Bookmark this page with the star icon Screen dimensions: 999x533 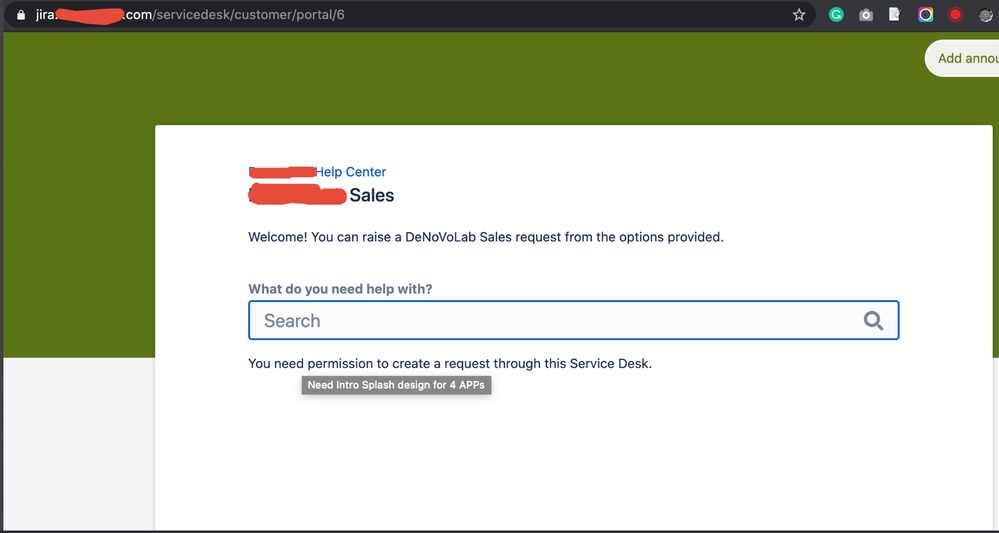(x=799, y=15)
